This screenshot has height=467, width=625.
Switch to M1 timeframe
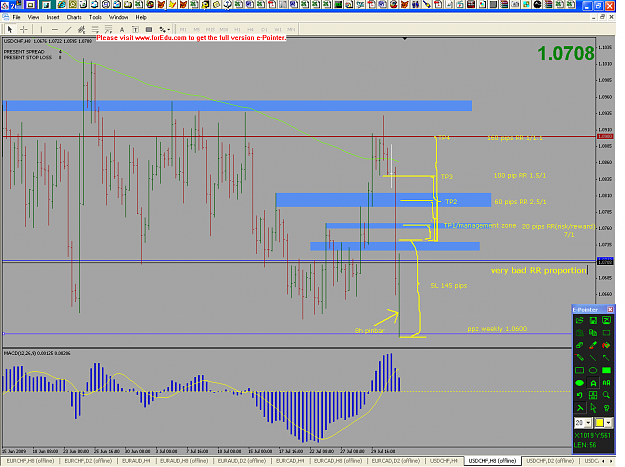click(x=183, y=29)
